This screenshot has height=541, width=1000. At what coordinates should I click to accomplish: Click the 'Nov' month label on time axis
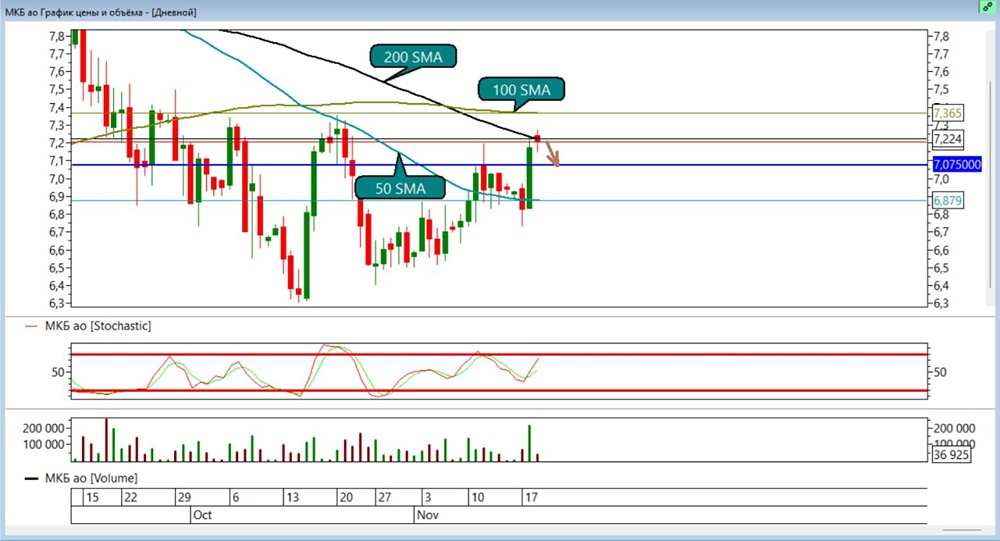(x=427, y=515)
